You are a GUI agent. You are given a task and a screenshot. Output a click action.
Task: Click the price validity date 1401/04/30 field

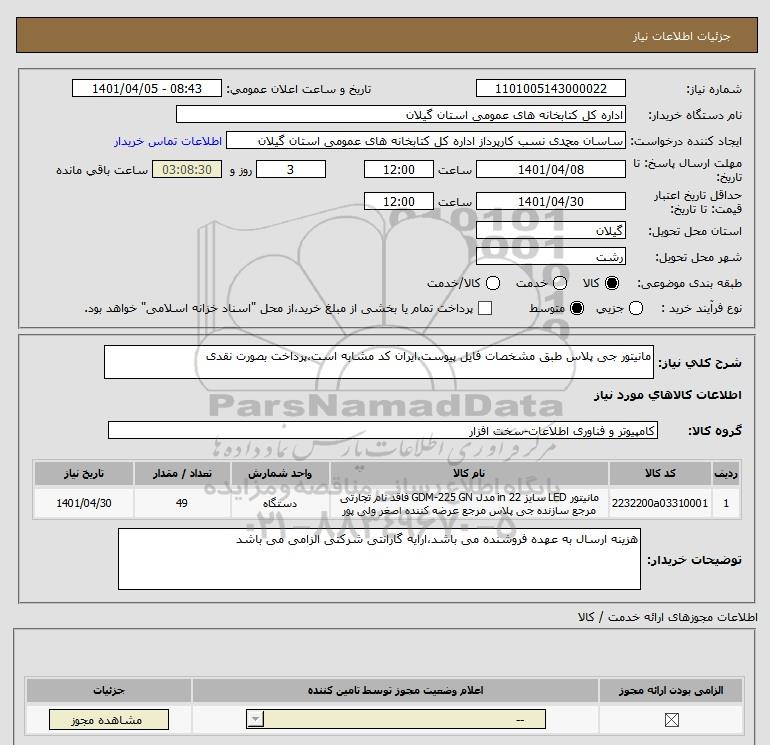tap(550, 201)
